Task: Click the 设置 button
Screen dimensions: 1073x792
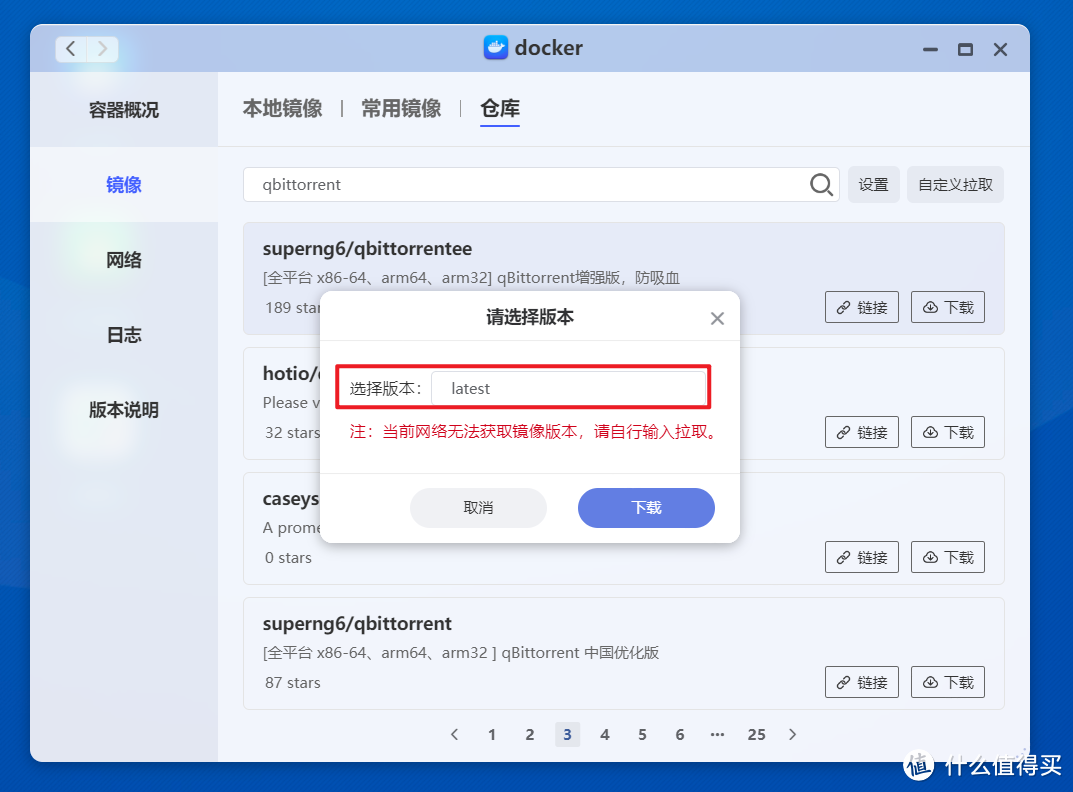Action: (873, 184)
